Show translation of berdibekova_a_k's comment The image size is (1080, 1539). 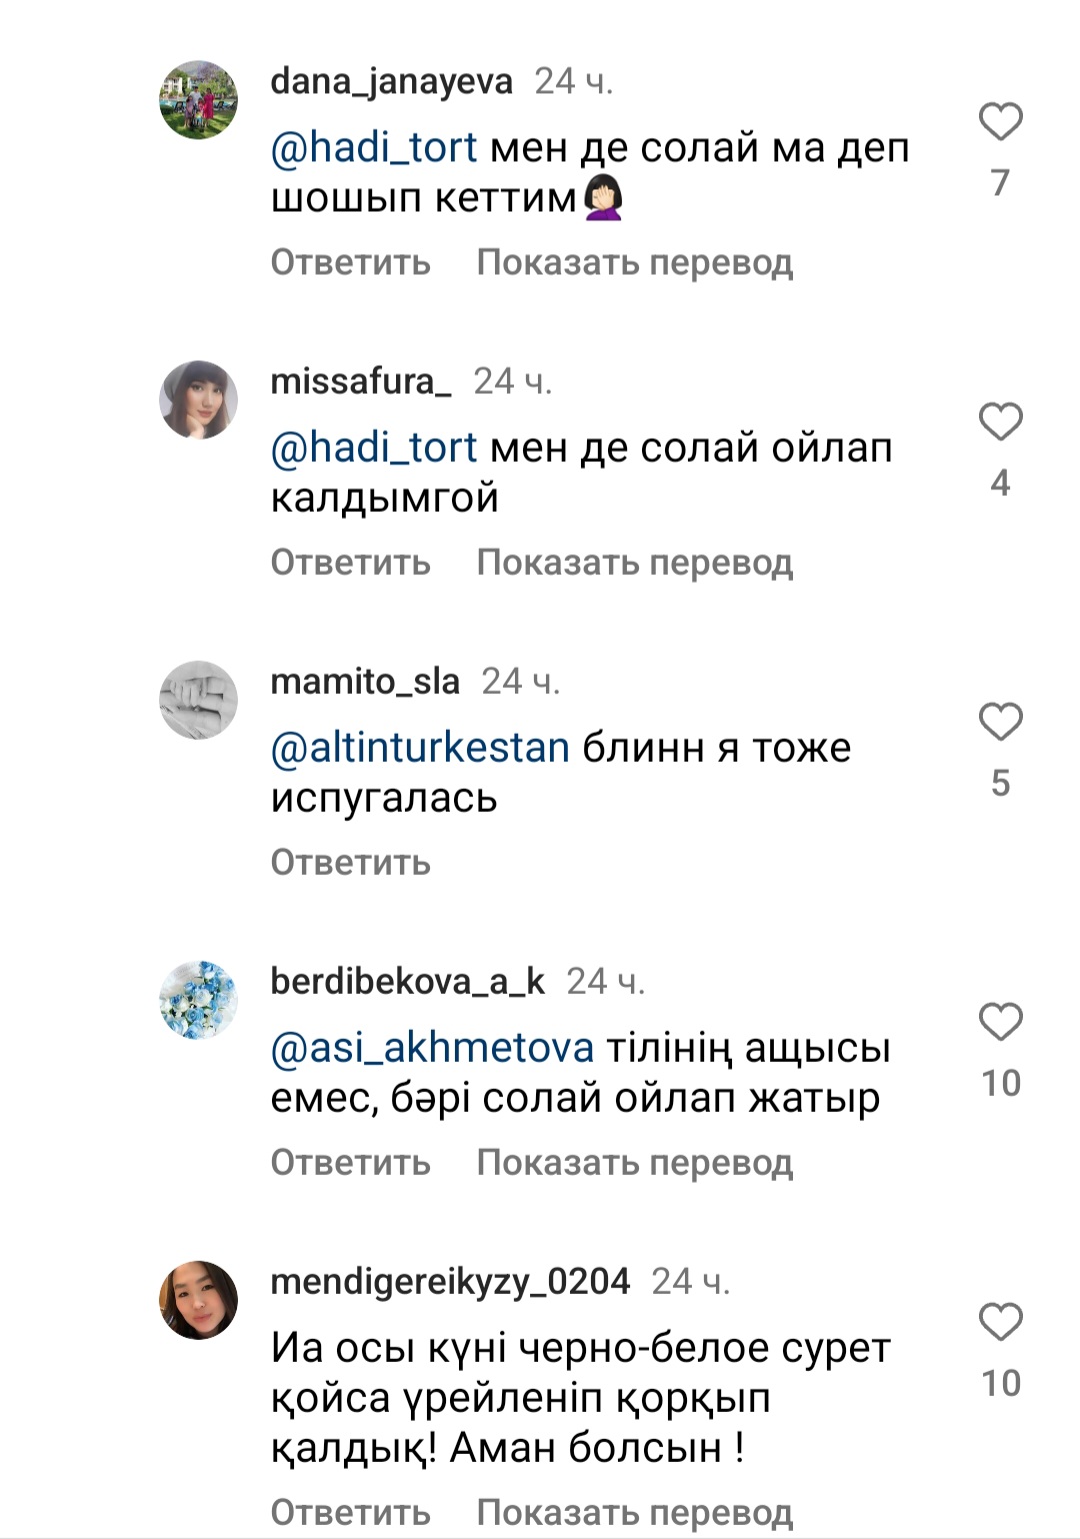pyautogui.click(x=634, y=1162)
